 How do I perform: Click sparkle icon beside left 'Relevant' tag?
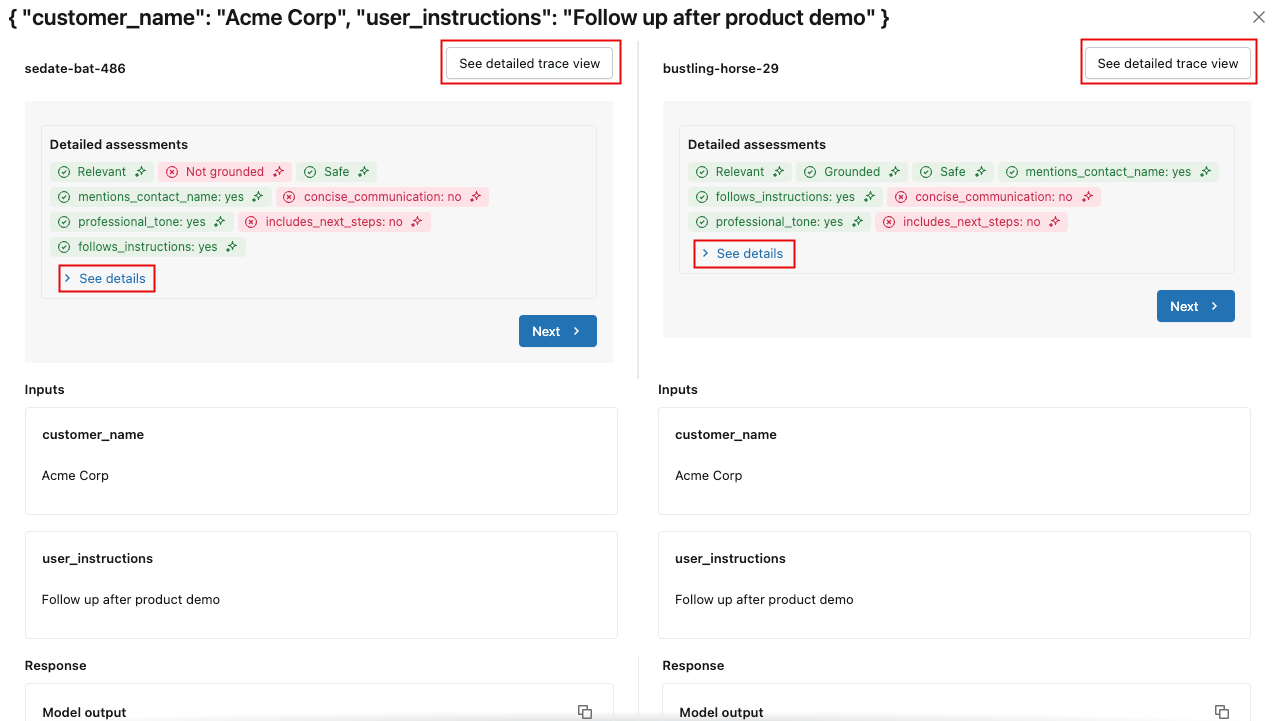[x=141, y=172]
